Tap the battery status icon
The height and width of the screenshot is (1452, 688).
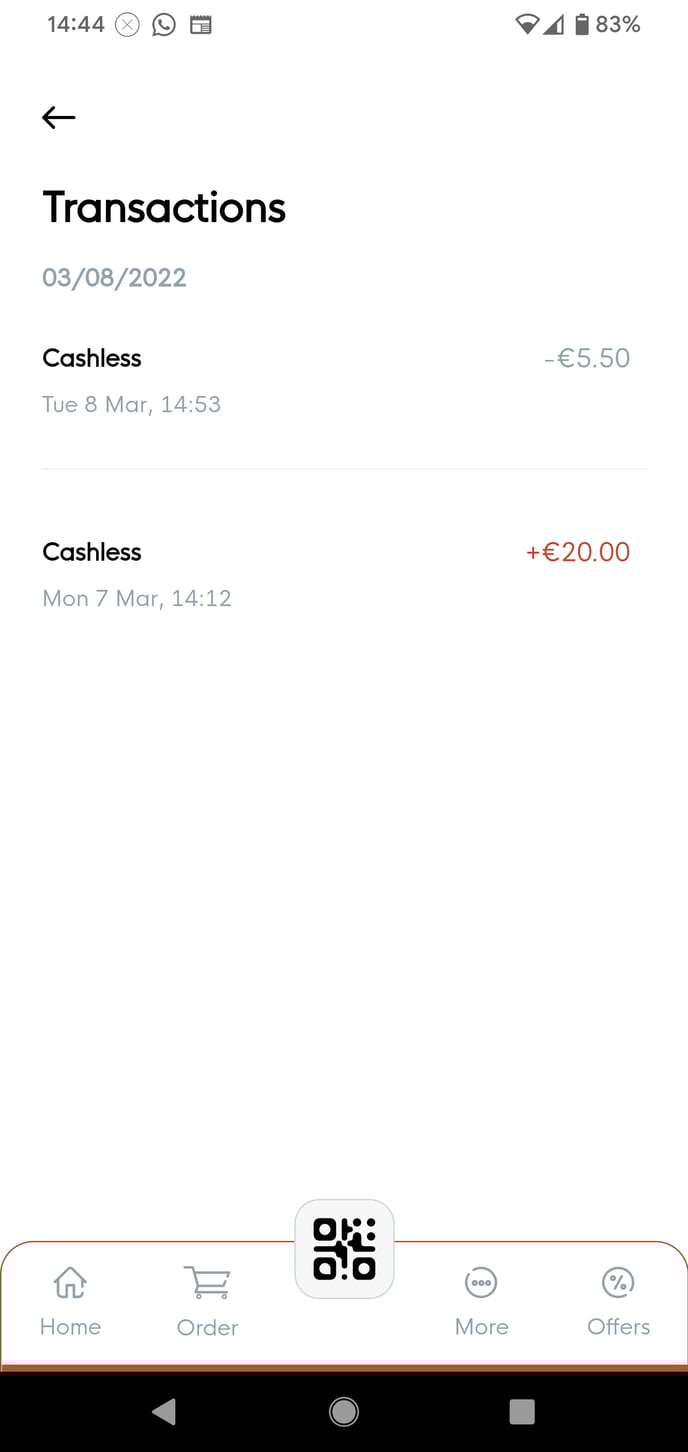coord(582,25)
